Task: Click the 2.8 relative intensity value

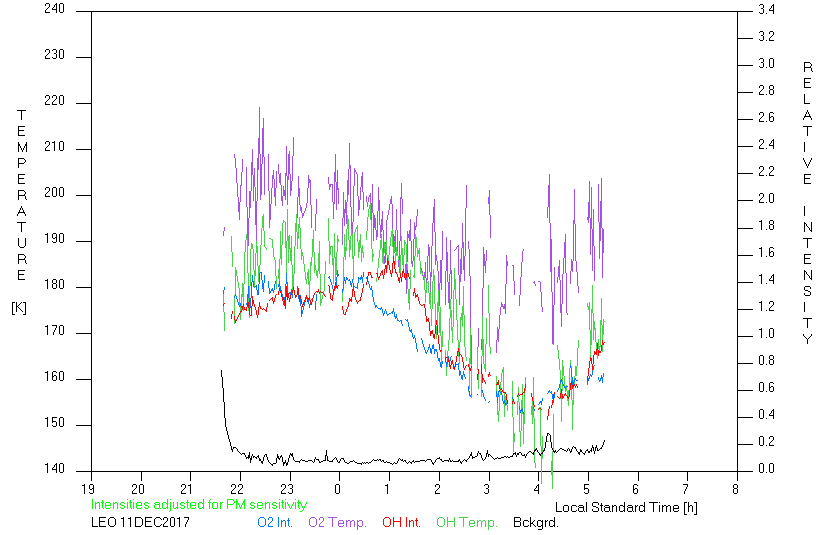Action: 766,90
